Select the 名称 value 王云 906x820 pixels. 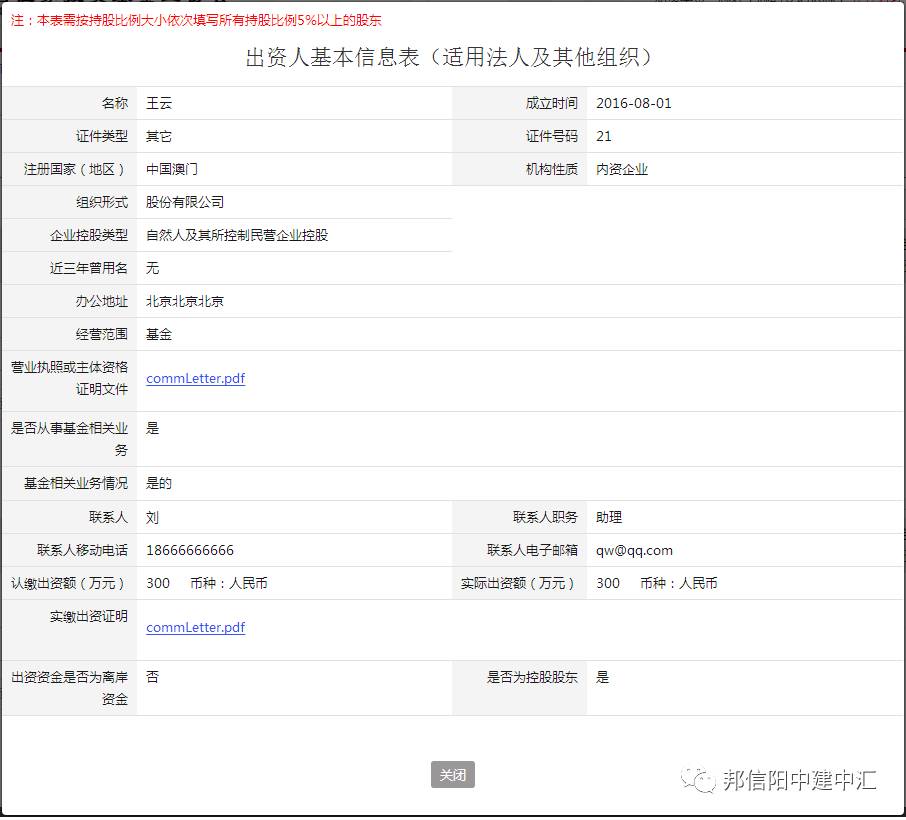(160, 103)
